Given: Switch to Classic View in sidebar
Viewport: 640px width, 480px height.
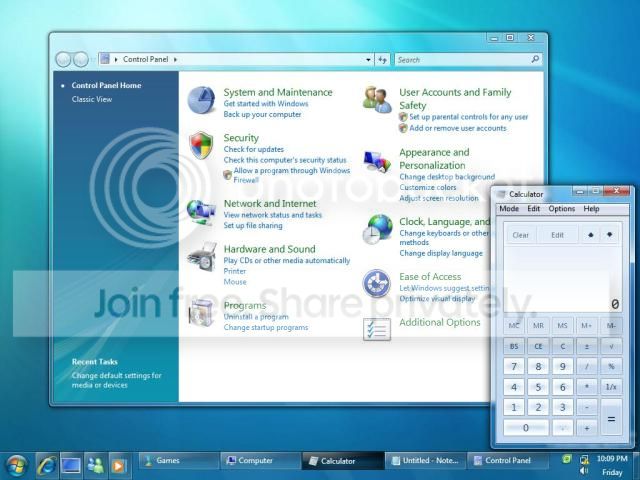Looking at the screenshot, I should pyautogui.click(x=91, y=99).
